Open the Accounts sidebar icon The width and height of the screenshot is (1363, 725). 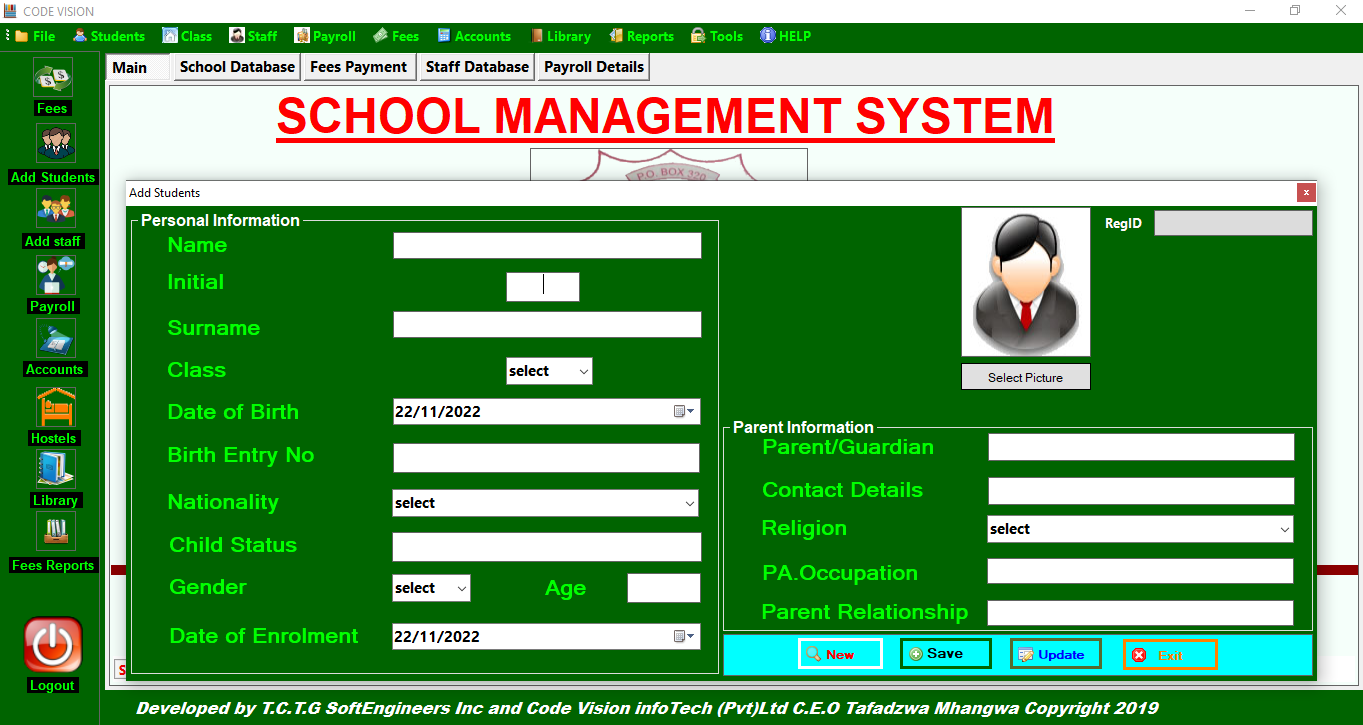click(x=55, y=339)
